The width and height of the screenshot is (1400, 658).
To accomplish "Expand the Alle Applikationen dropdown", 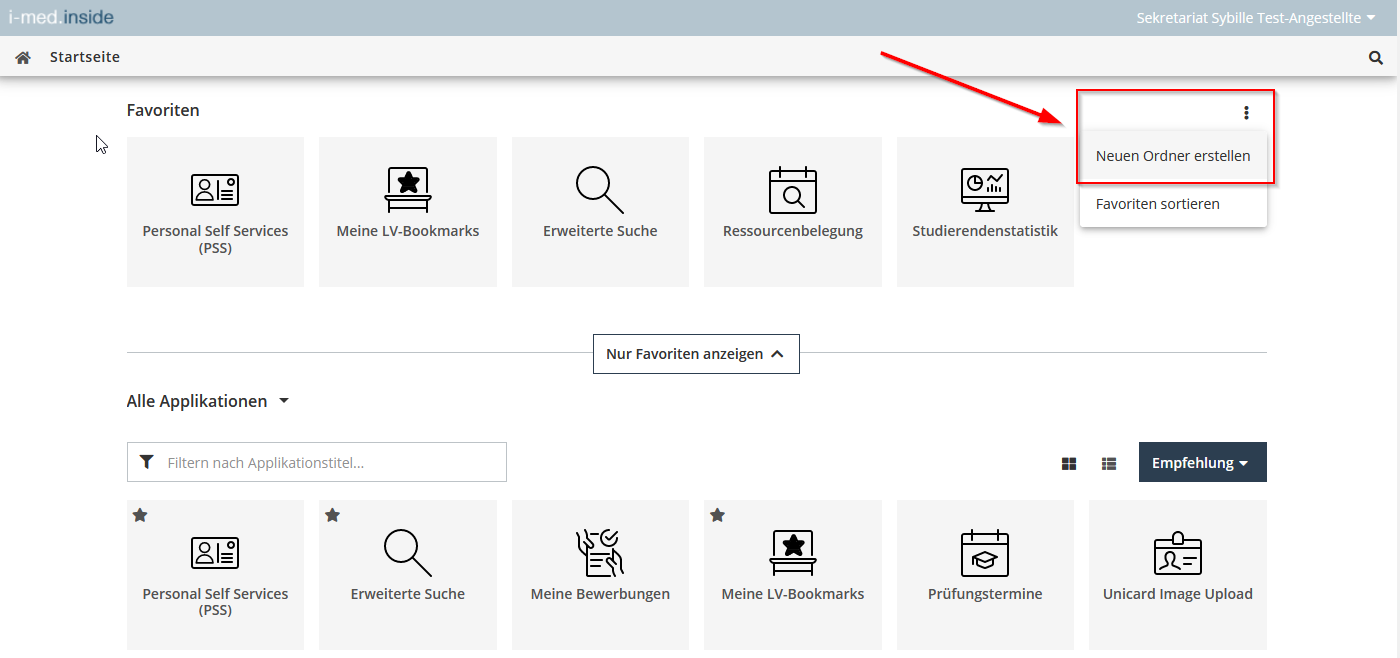I will click(207, 401).
